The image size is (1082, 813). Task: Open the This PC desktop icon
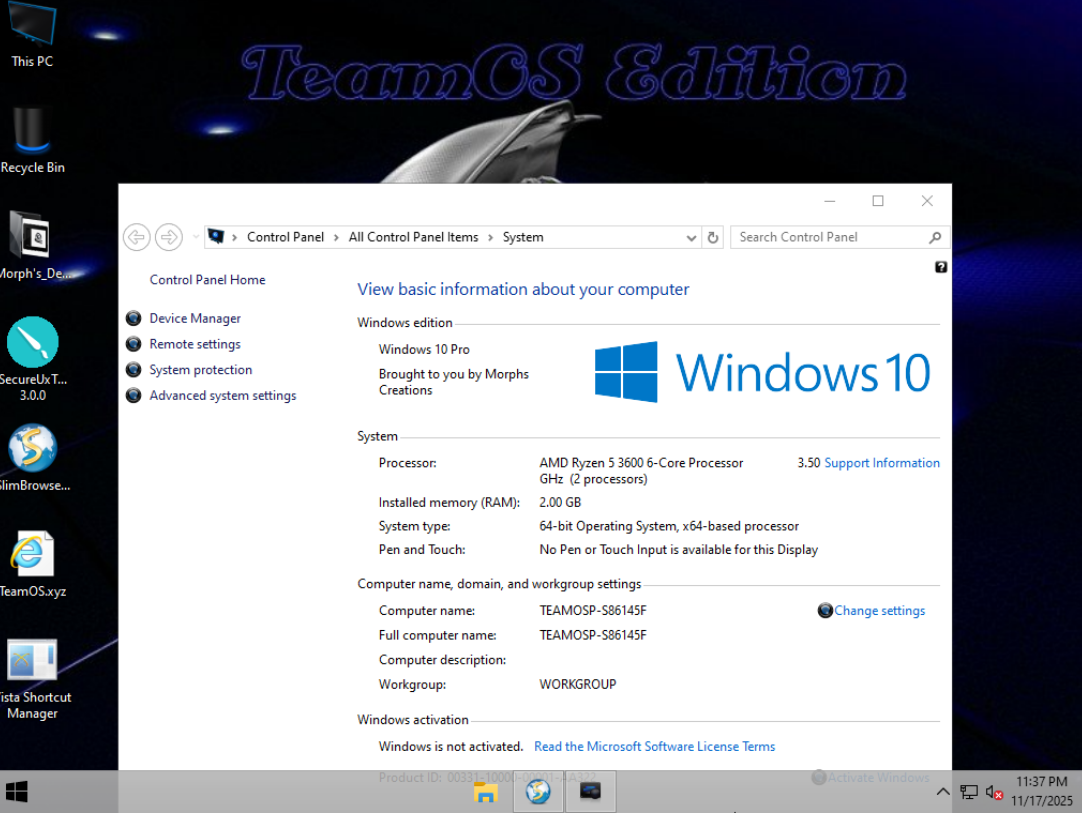click(32, 32)
